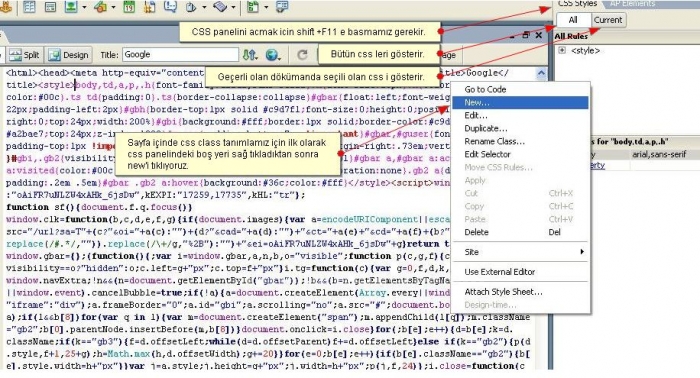Image resolution: width=700 pixels, height=378 pixels.
Task: Click the Insert Div Tag icon
Action: [50, 6]
